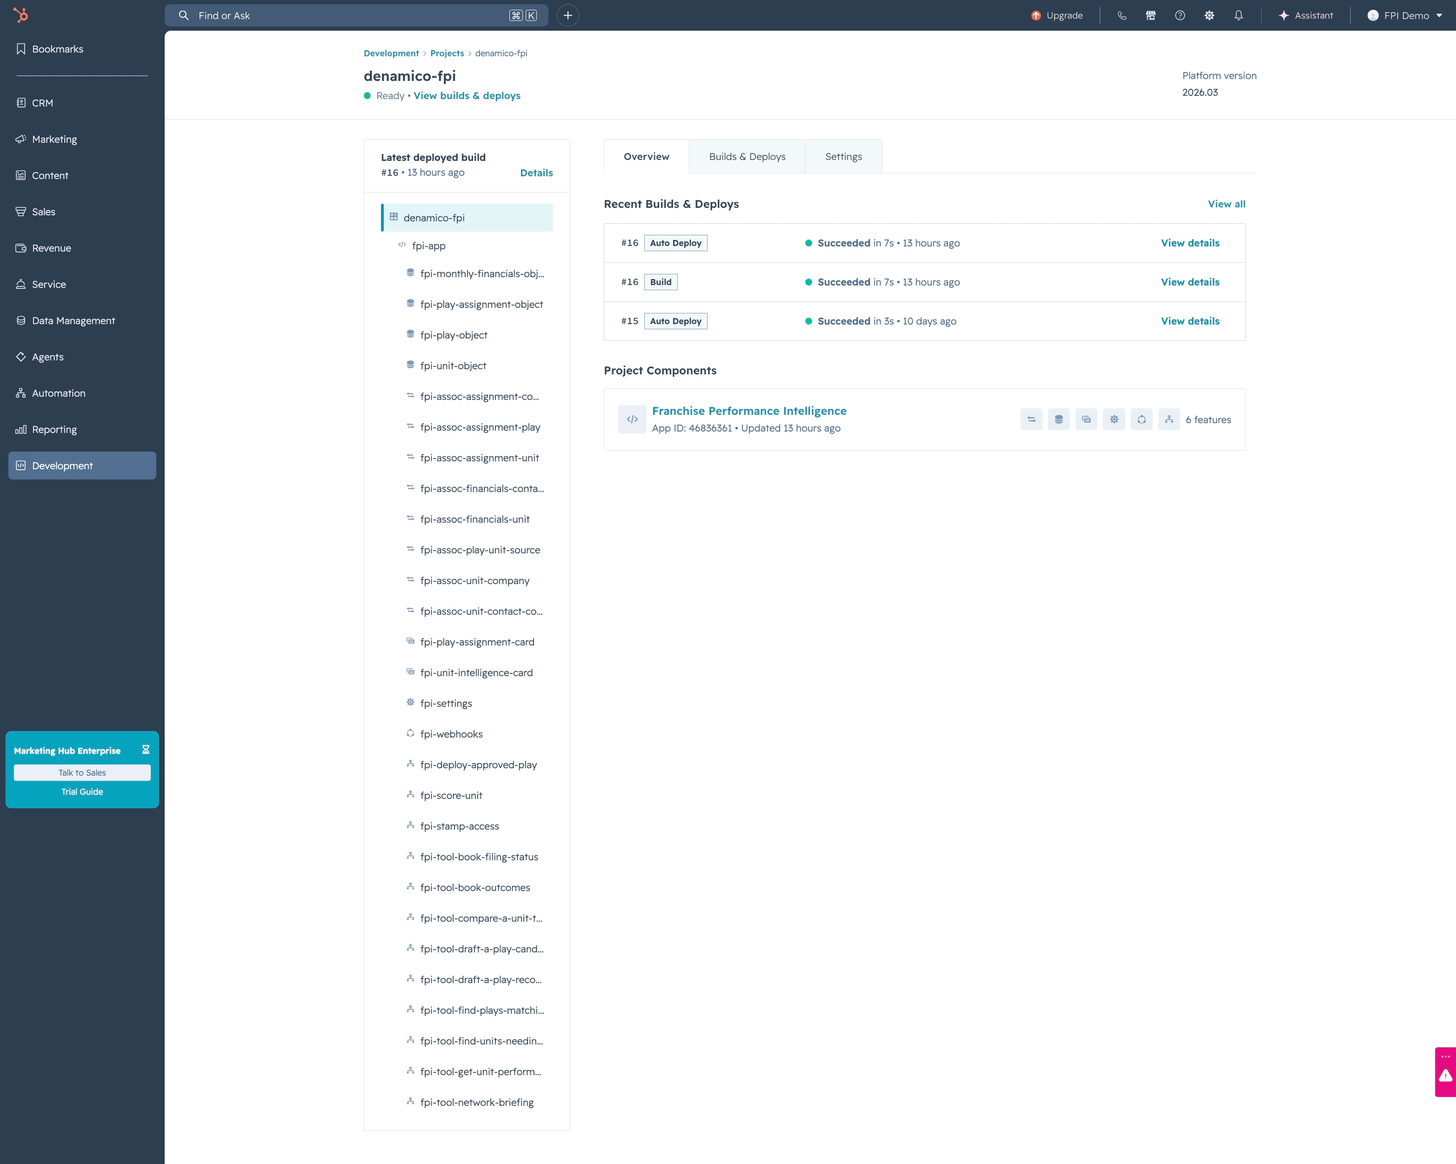Image resolution: width=1456 pixels, height=1164 pixels.
Task: Click the association feature icon in component card
Action: 1031,420
